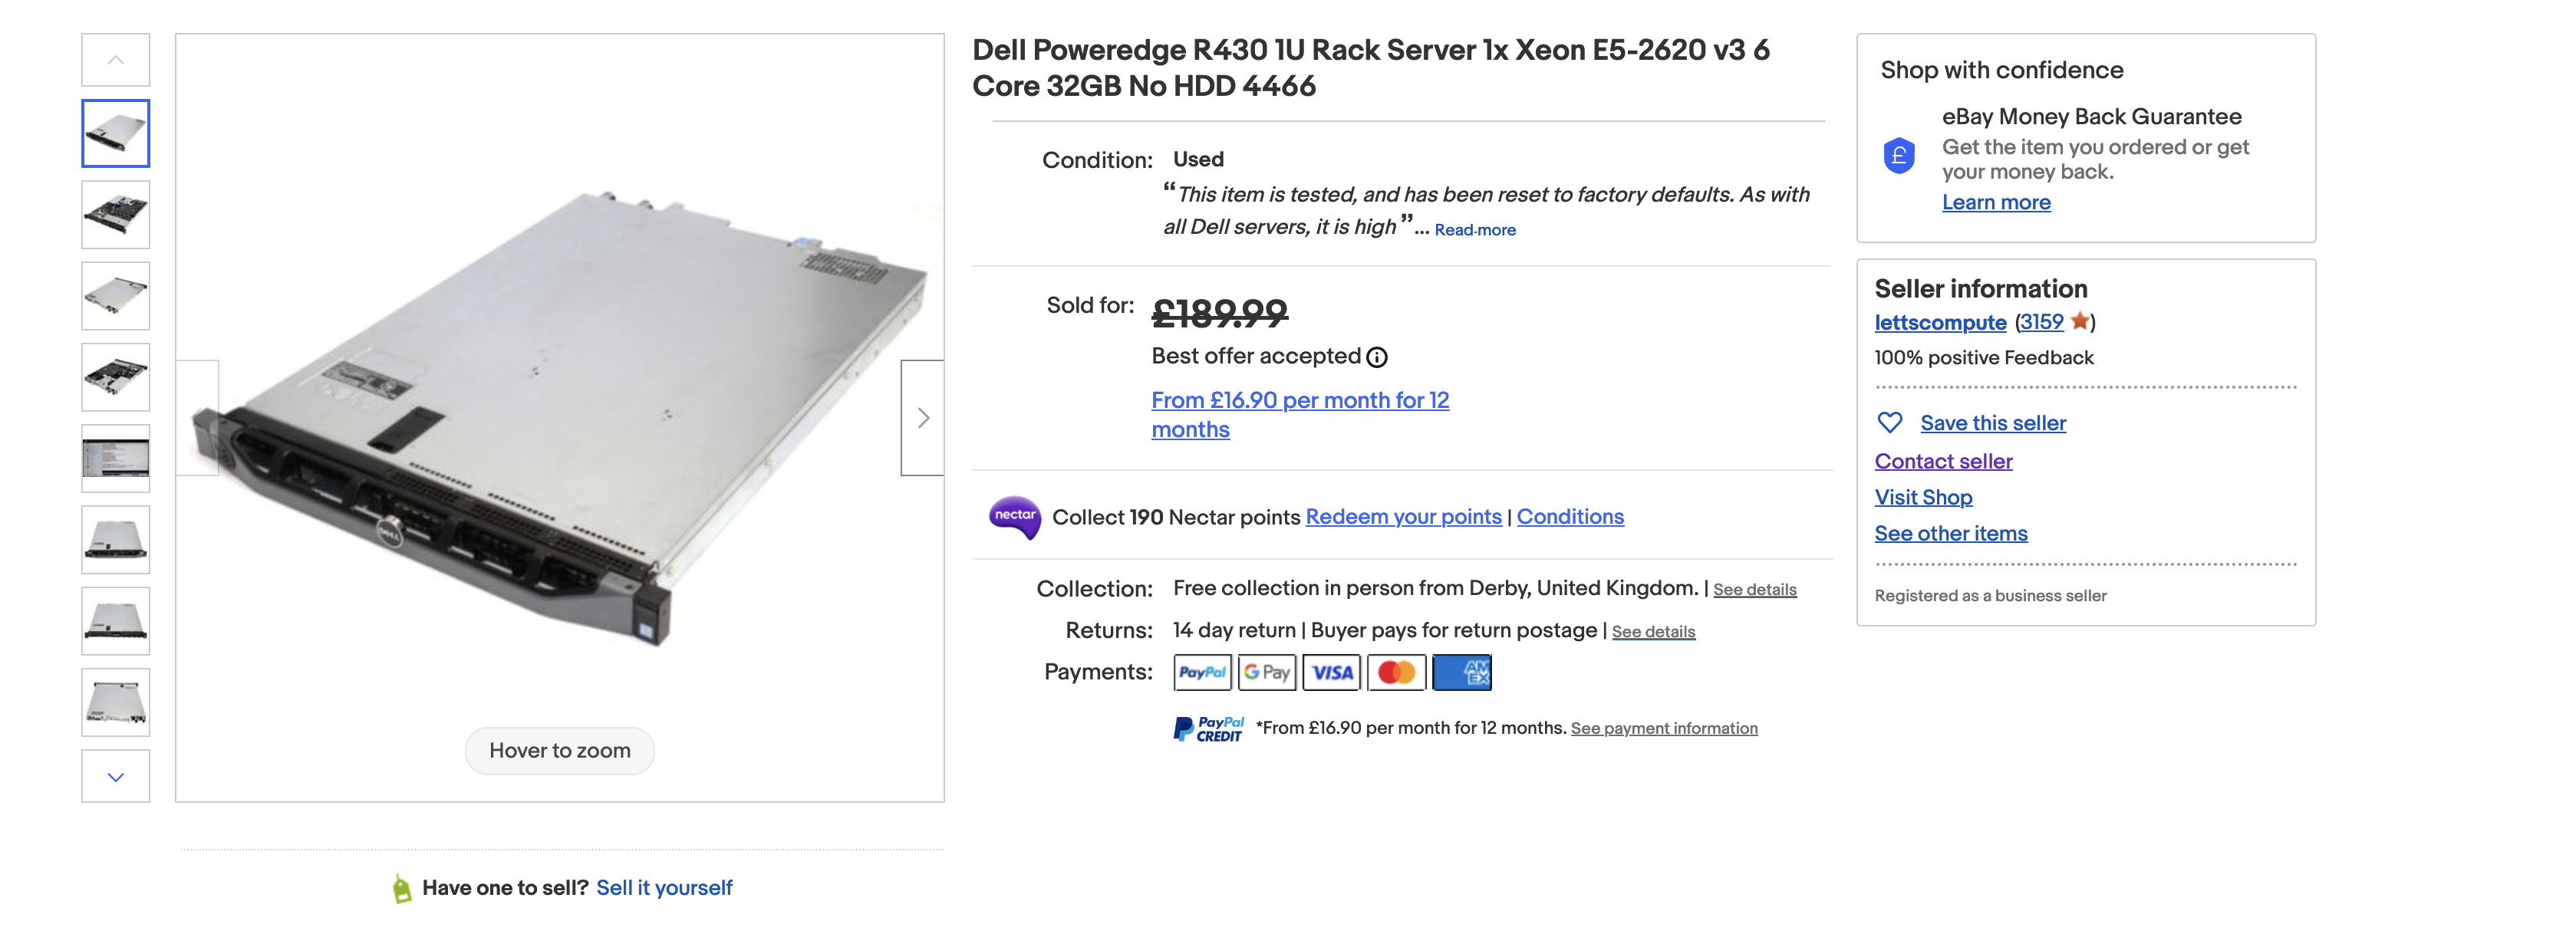Open Redeem your points link

[1402, 517]
